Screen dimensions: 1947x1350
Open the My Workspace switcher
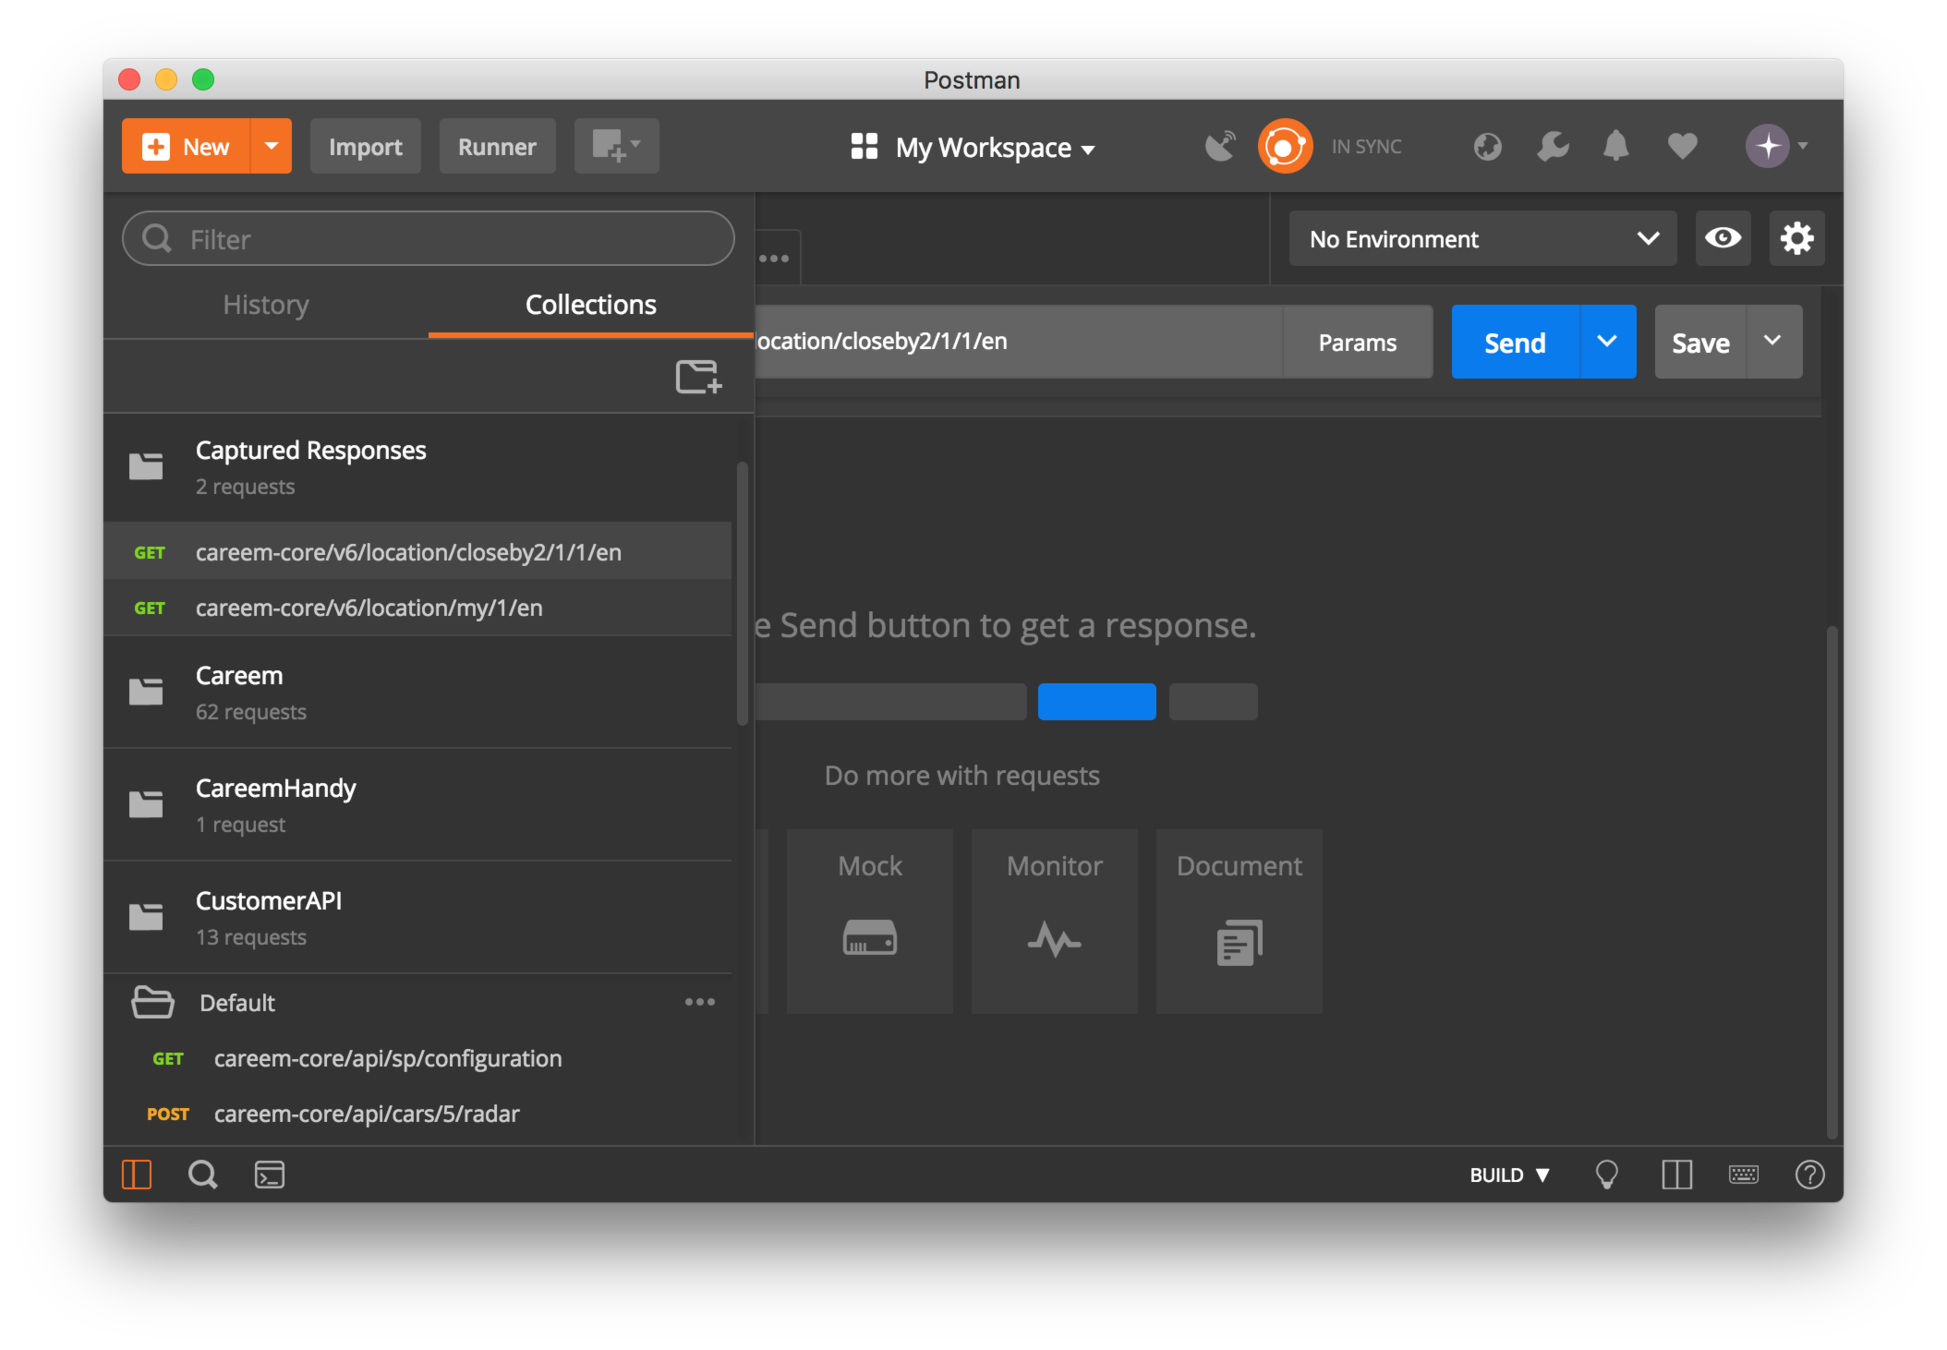point(972,148)
